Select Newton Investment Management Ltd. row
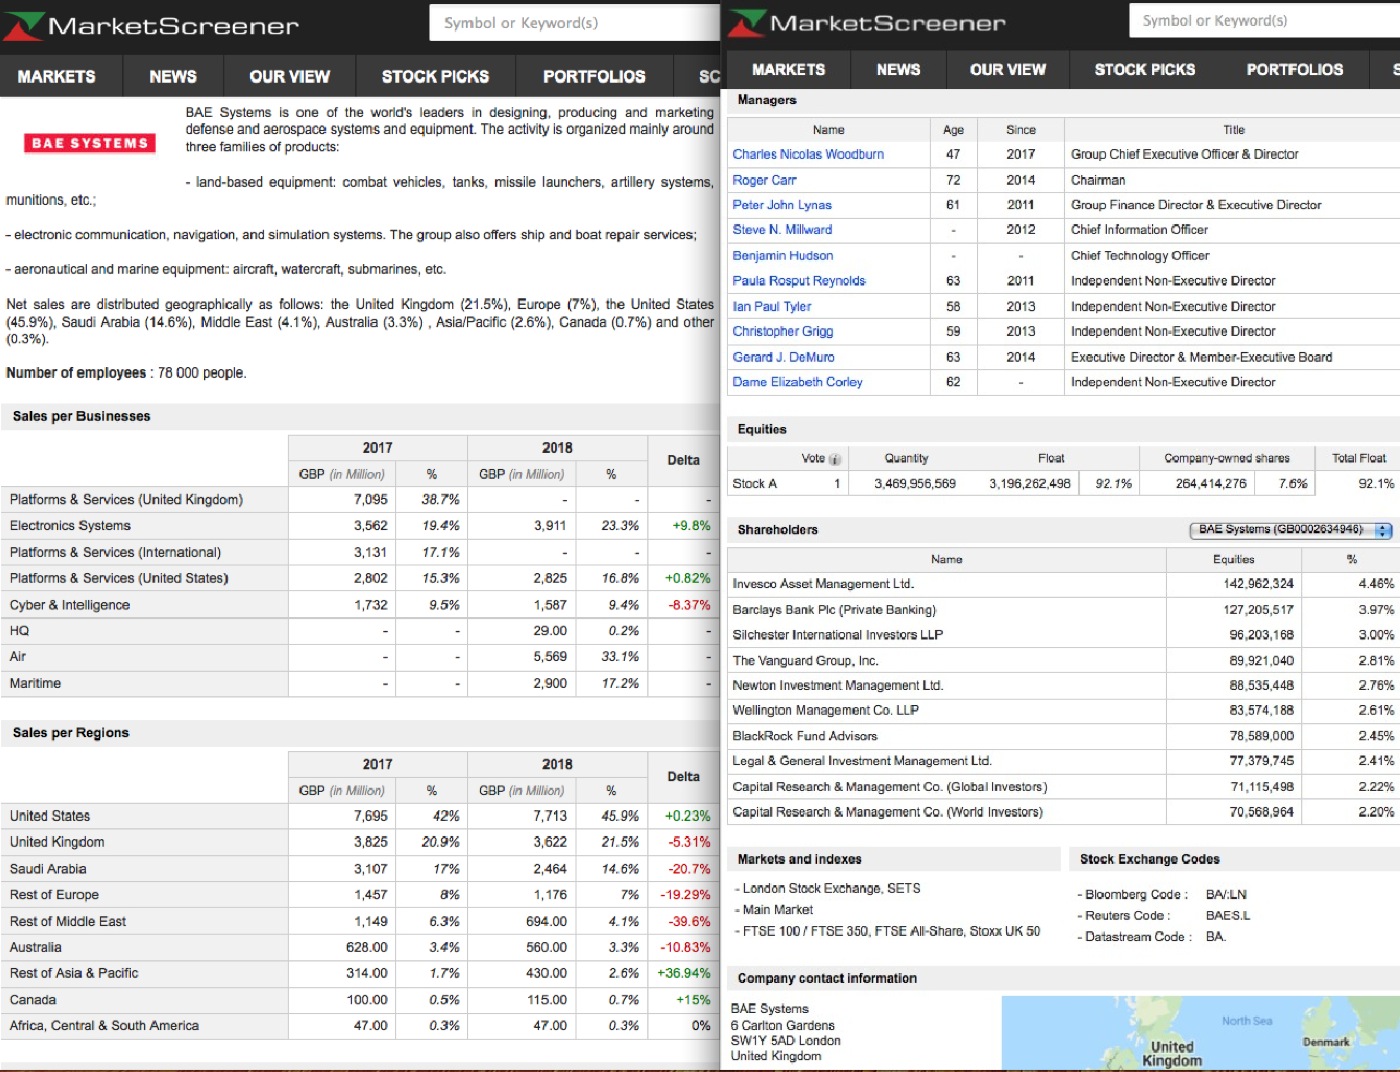This screenshot has height=1072, width=1400. tap(1061, 686)
